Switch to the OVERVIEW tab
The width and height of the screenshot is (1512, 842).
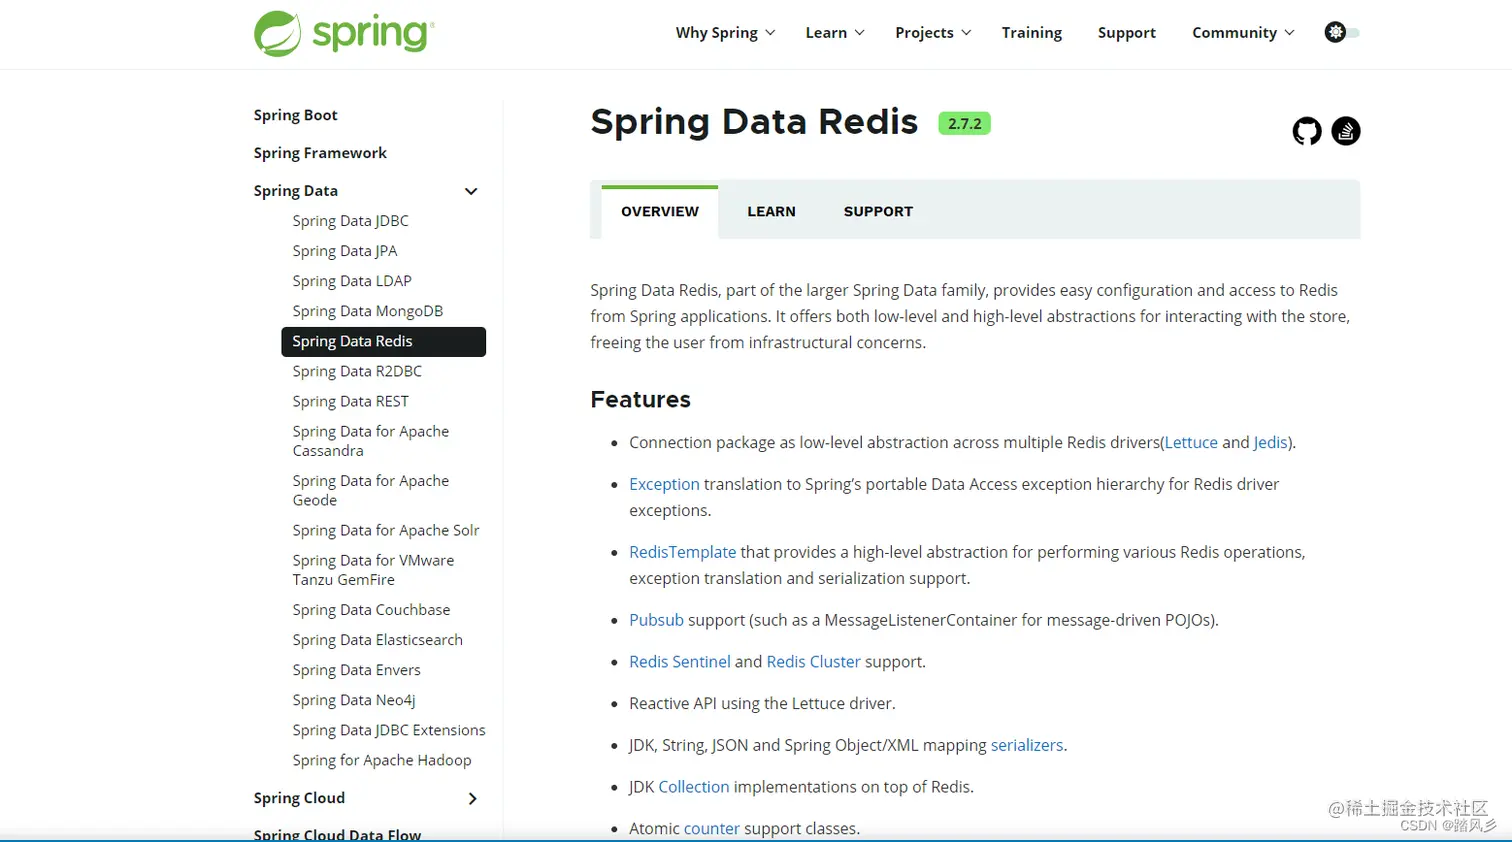tap(660, 211)
